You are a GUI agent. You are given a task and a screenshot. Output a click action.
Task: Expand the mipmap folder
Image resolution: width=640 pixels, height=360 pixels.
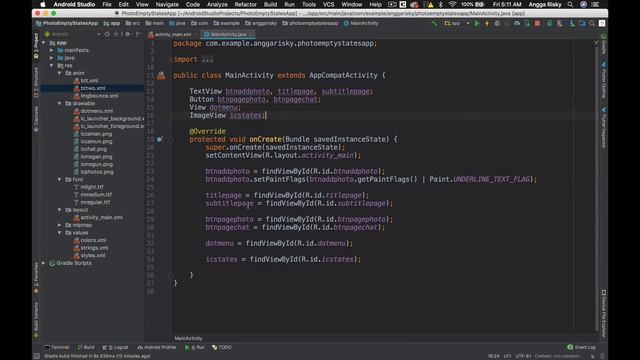pos(59,225)
